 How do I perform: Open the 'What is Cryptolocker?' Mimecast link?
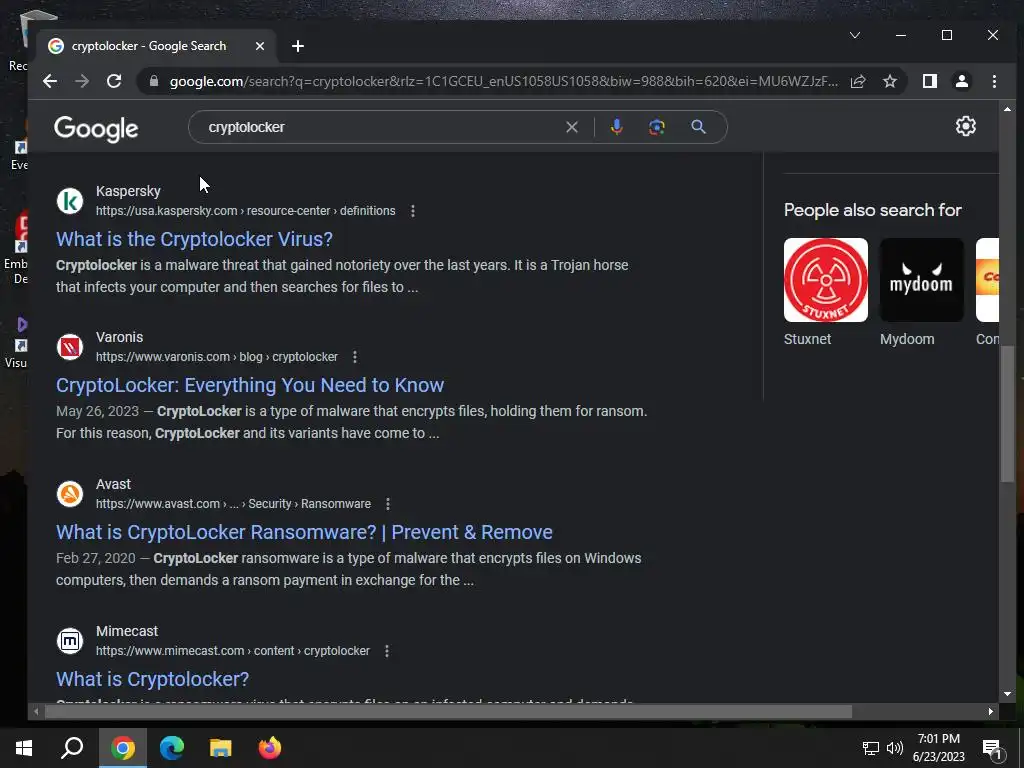click(153, 679)
